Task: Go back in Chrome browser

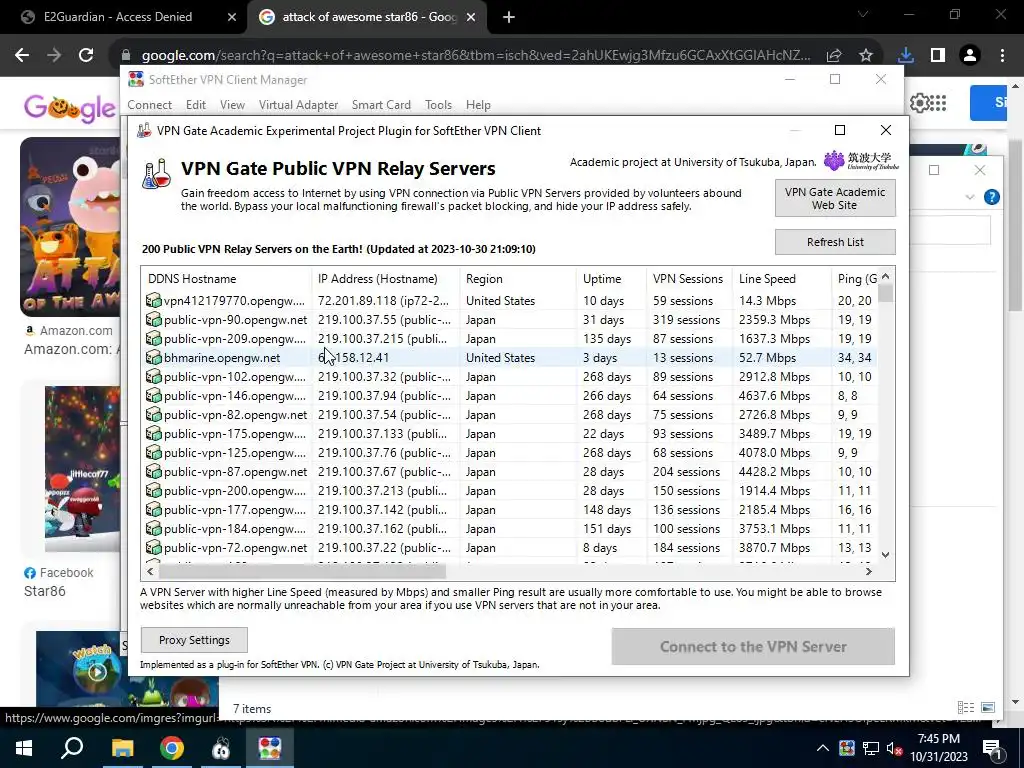Action: 22,55
